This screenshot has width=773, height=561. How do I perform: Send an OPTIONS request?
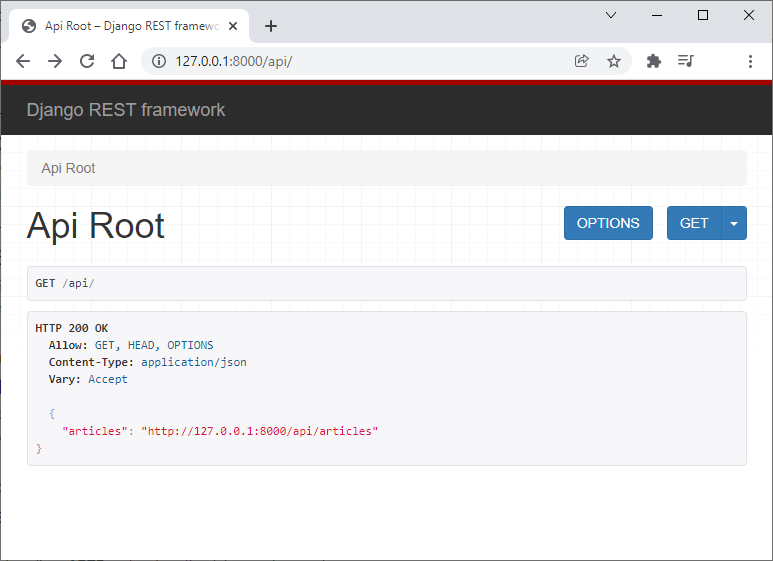click(x=608, y=223)
